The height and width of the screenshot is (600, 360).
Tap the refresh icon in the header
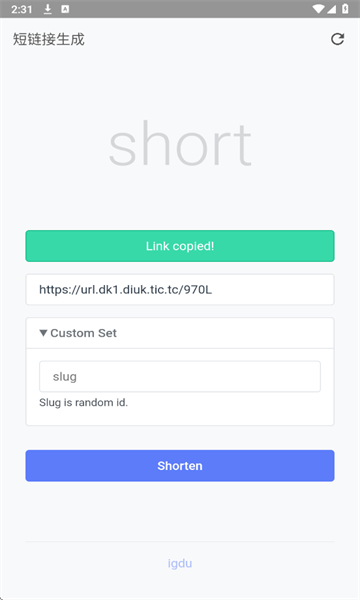pyautogui.click(x=337, y=39)
